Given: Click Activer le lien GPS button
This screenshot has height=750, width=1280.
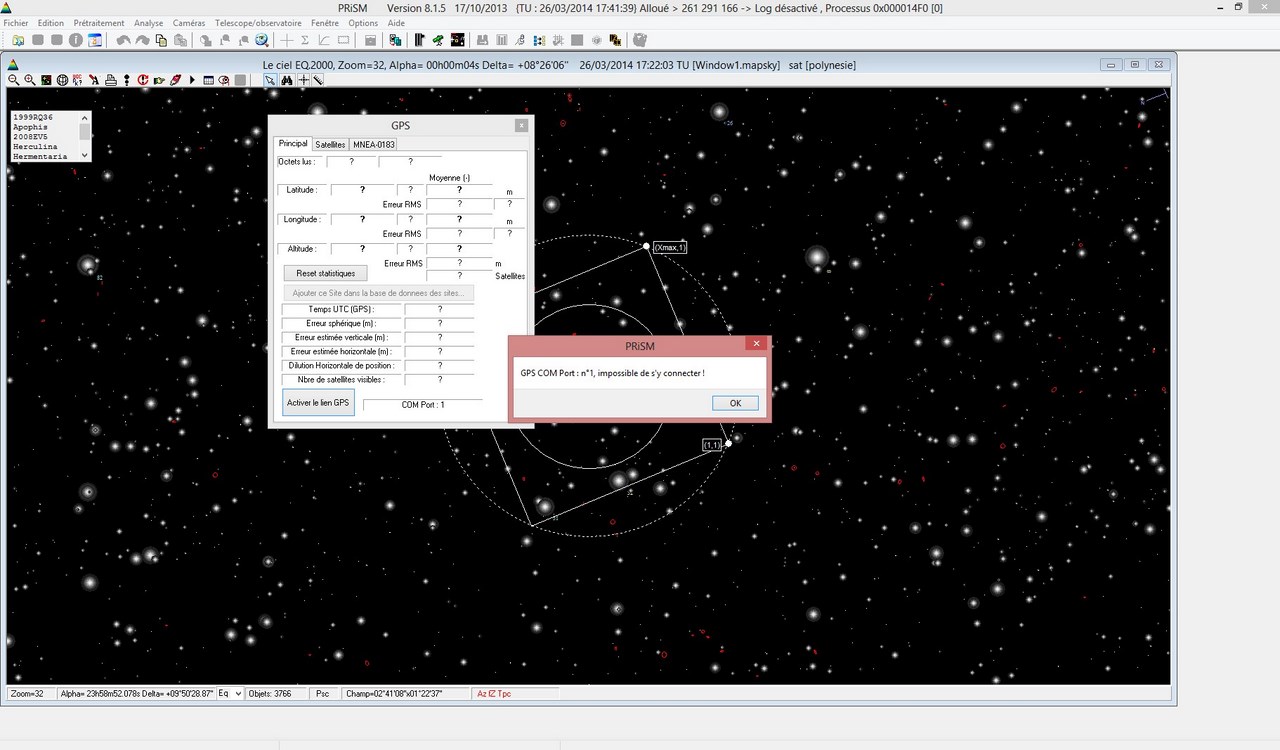Looking at the screenshot, I should pos(318,403).
